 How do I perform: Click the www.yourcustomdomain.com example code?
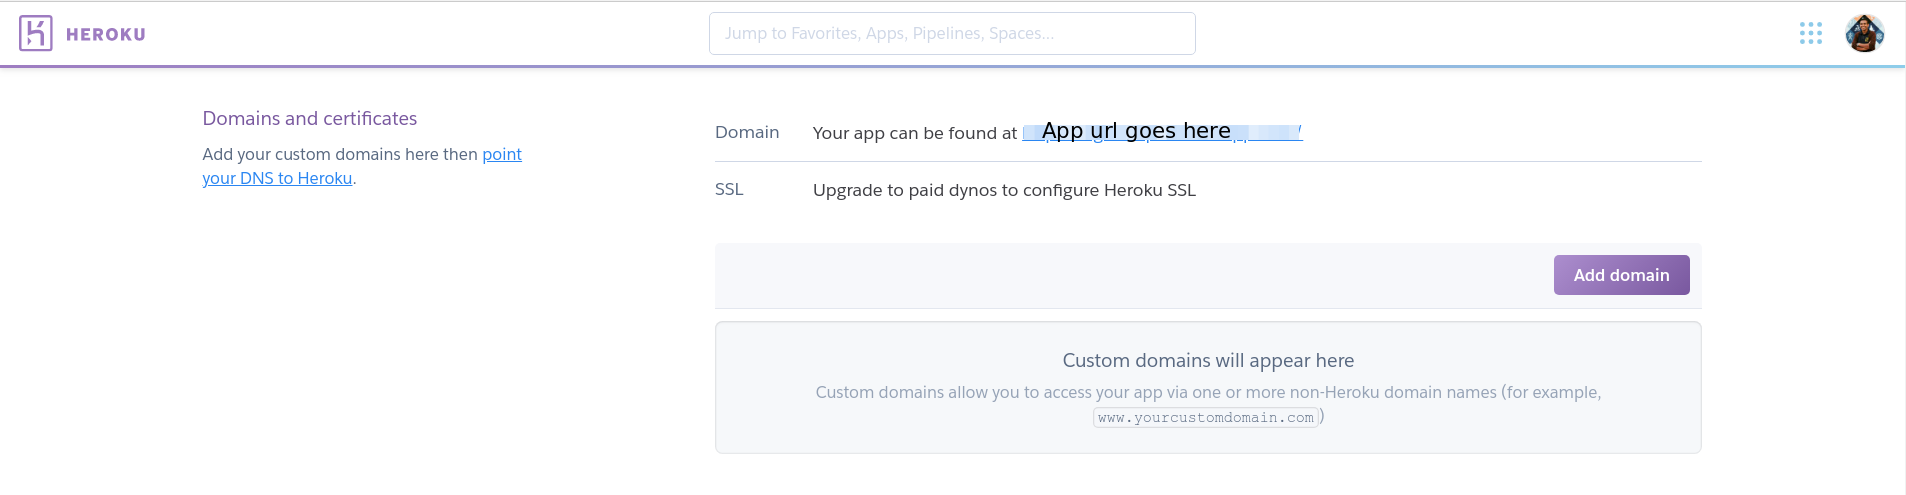(1205, 418)
